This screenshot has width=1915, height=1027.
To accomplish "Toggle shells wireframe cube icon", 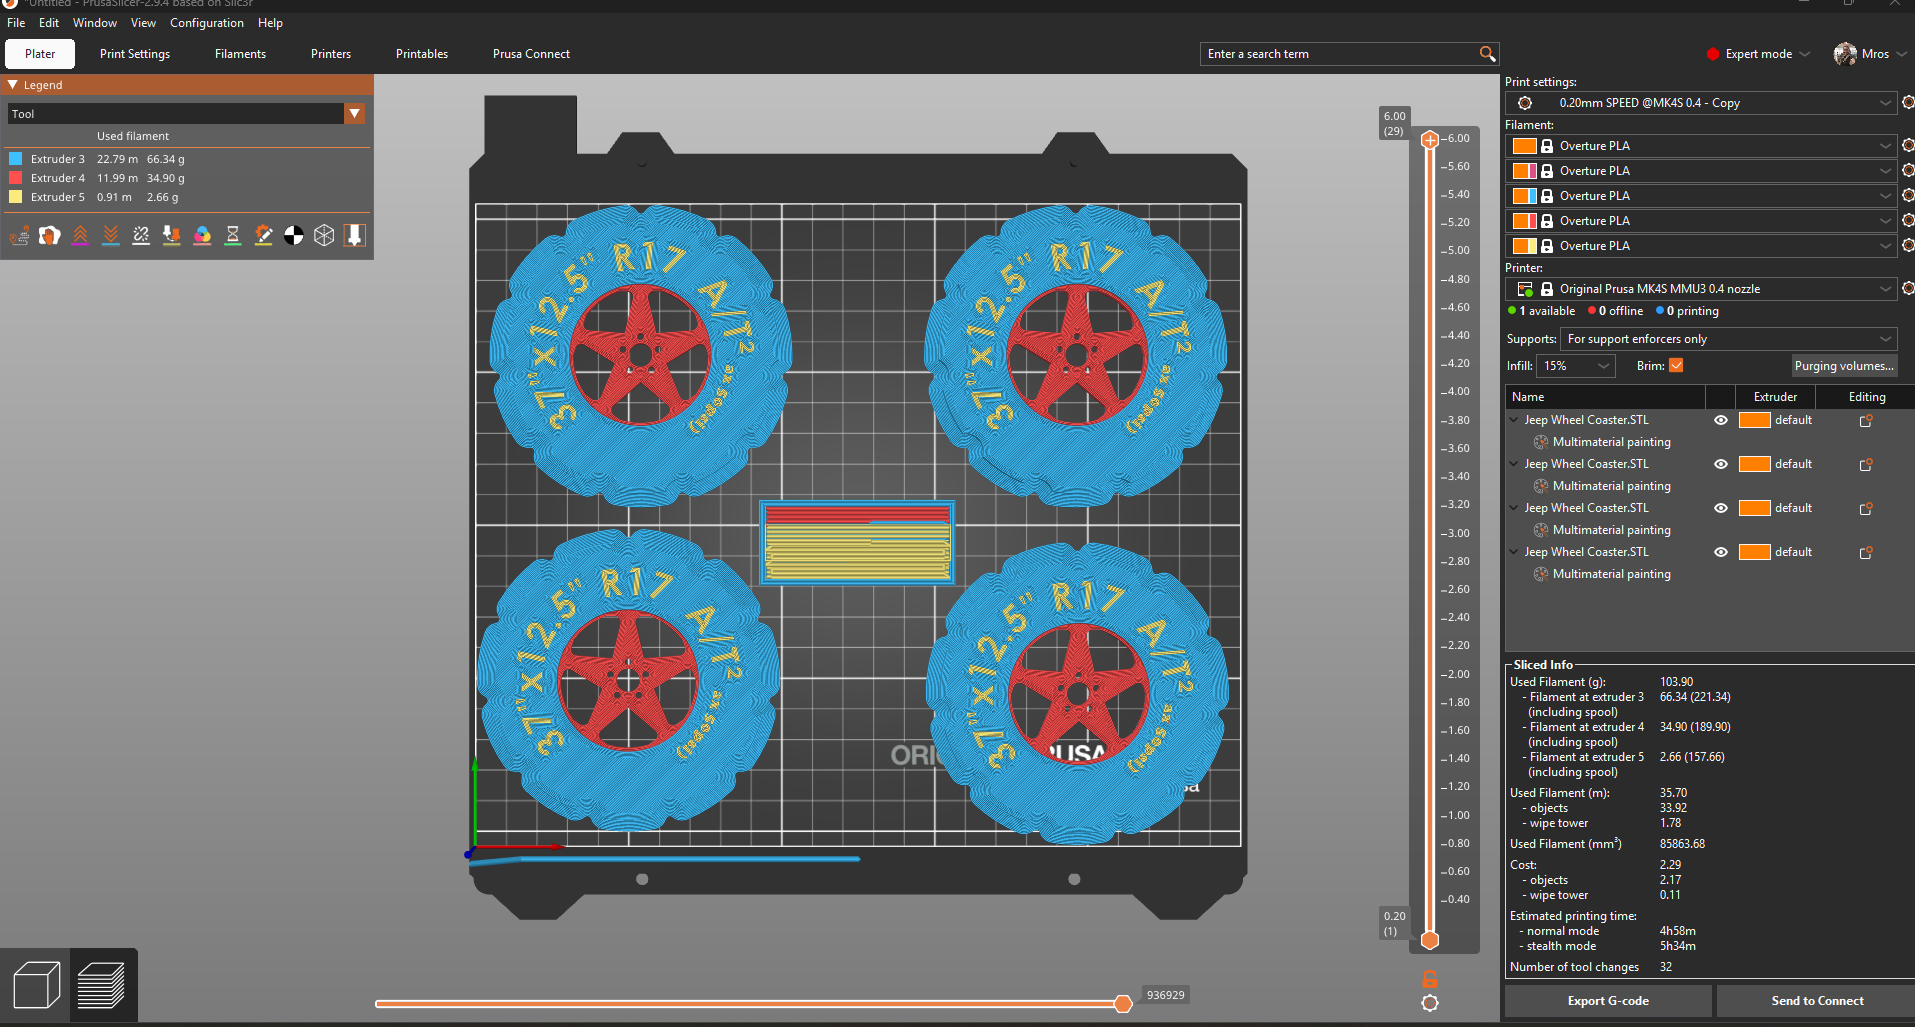I will pyautogui.click(x=324, y=235).
